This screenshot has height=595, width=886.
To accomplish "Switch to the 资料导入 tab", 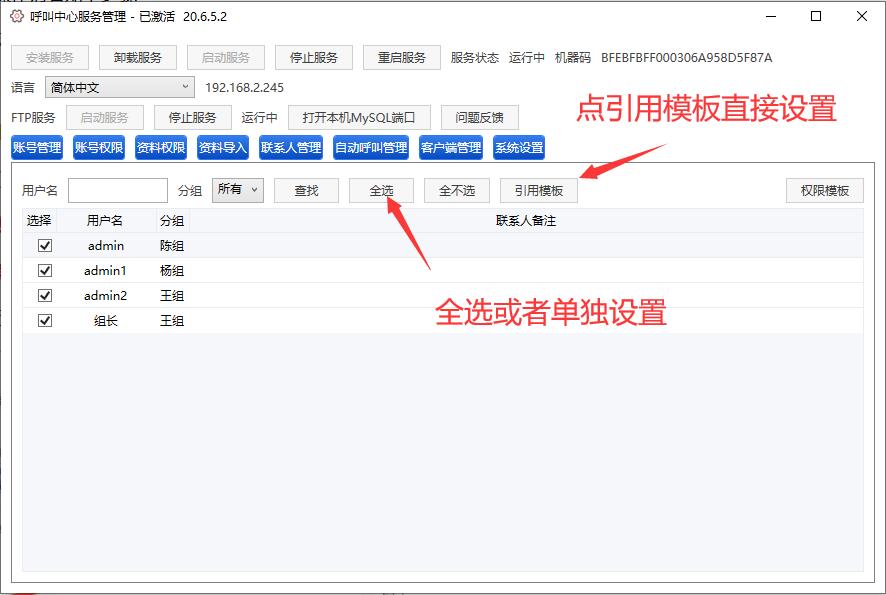I will click(x=223, y=147).
